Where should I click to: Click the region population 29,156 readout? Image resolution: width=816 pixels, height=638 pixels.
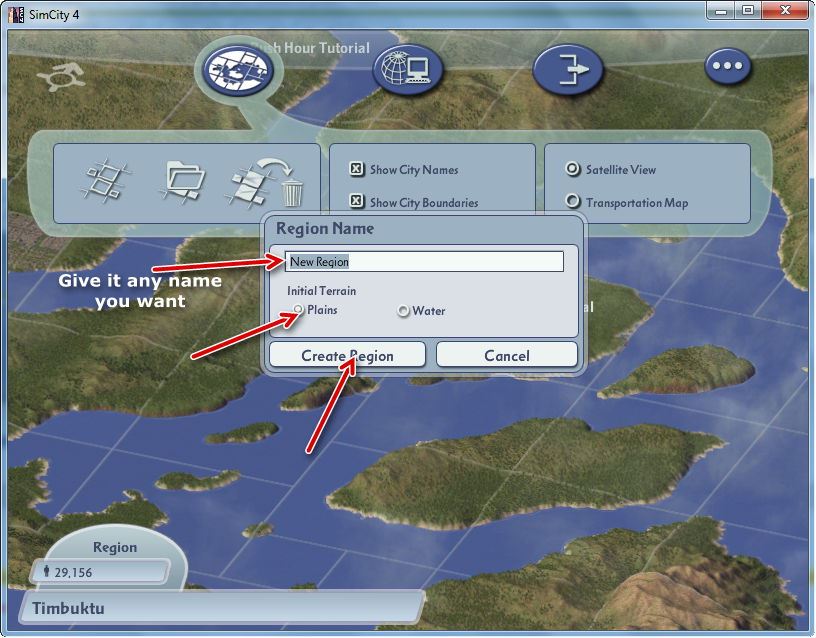coord(100,572)
